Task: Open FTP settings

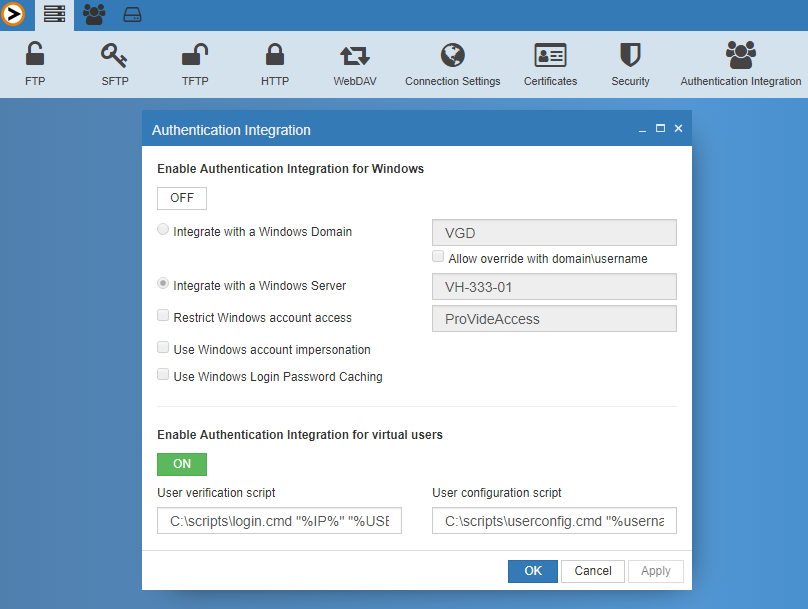Action: (x=35, y=64)
